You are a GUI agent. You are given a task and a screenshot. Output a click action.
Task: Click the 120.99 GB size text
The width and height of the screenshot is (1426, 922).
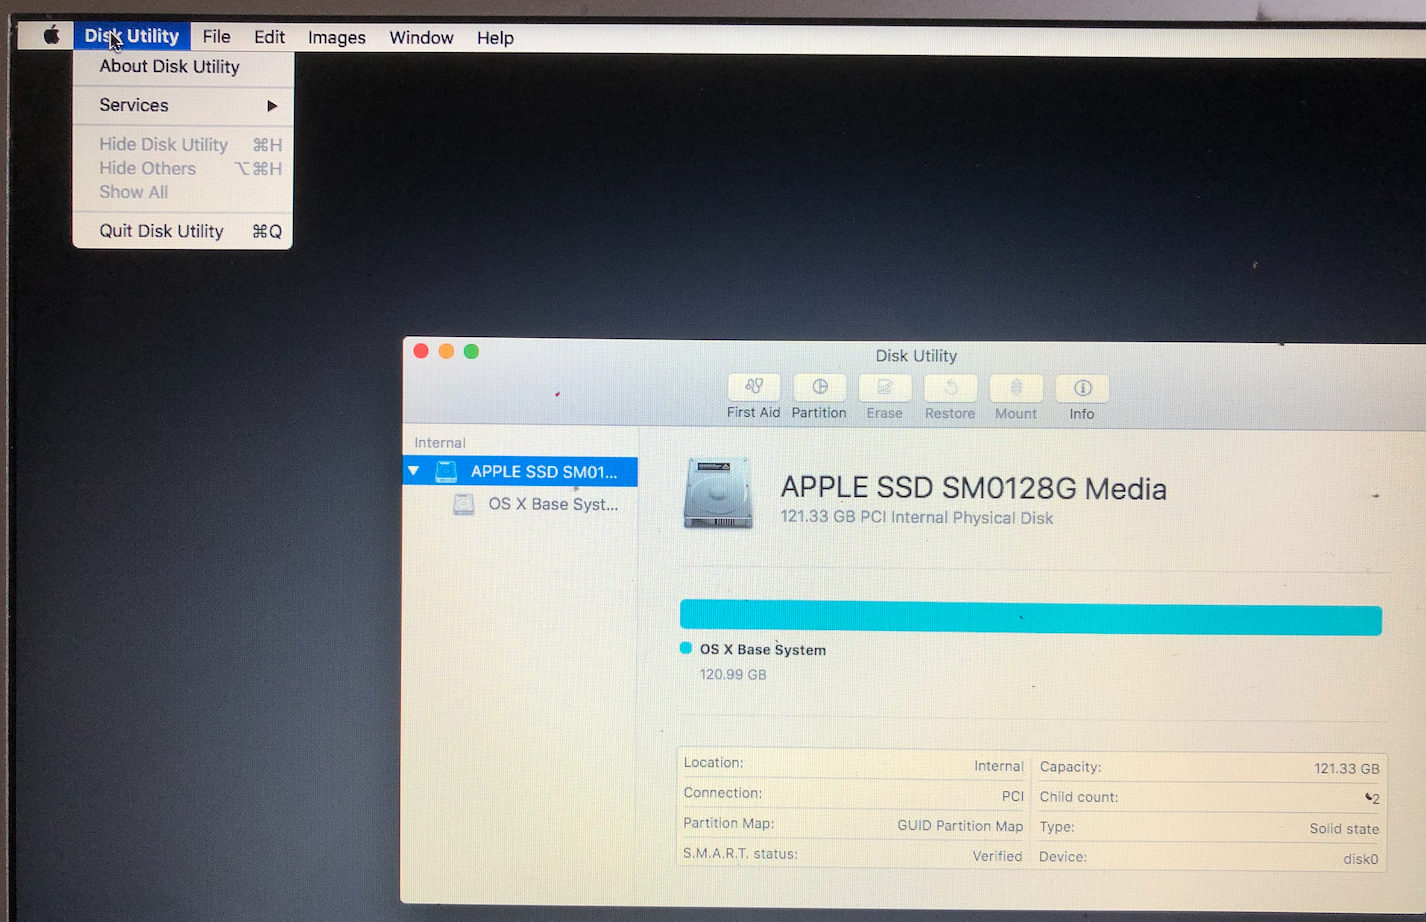[733, 675]
